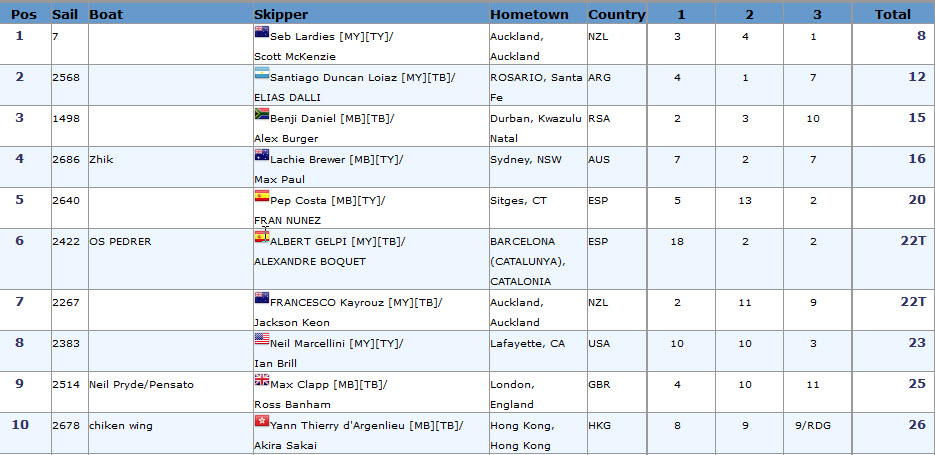
Task: Sort by the Skipper column header
Action: click(281, 14)
